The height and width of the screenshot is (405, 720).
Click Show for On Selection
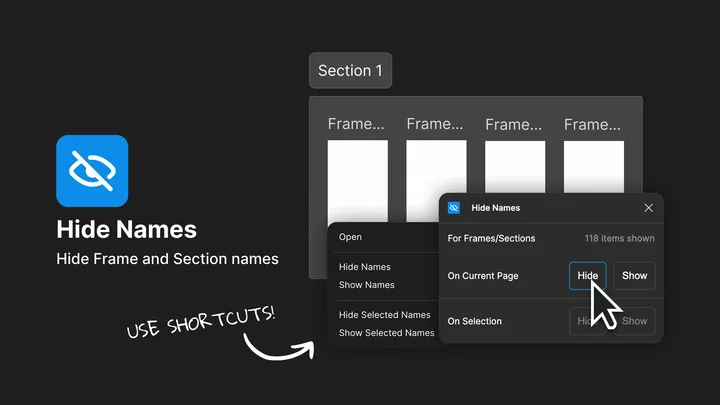click(x=635, y=321)
